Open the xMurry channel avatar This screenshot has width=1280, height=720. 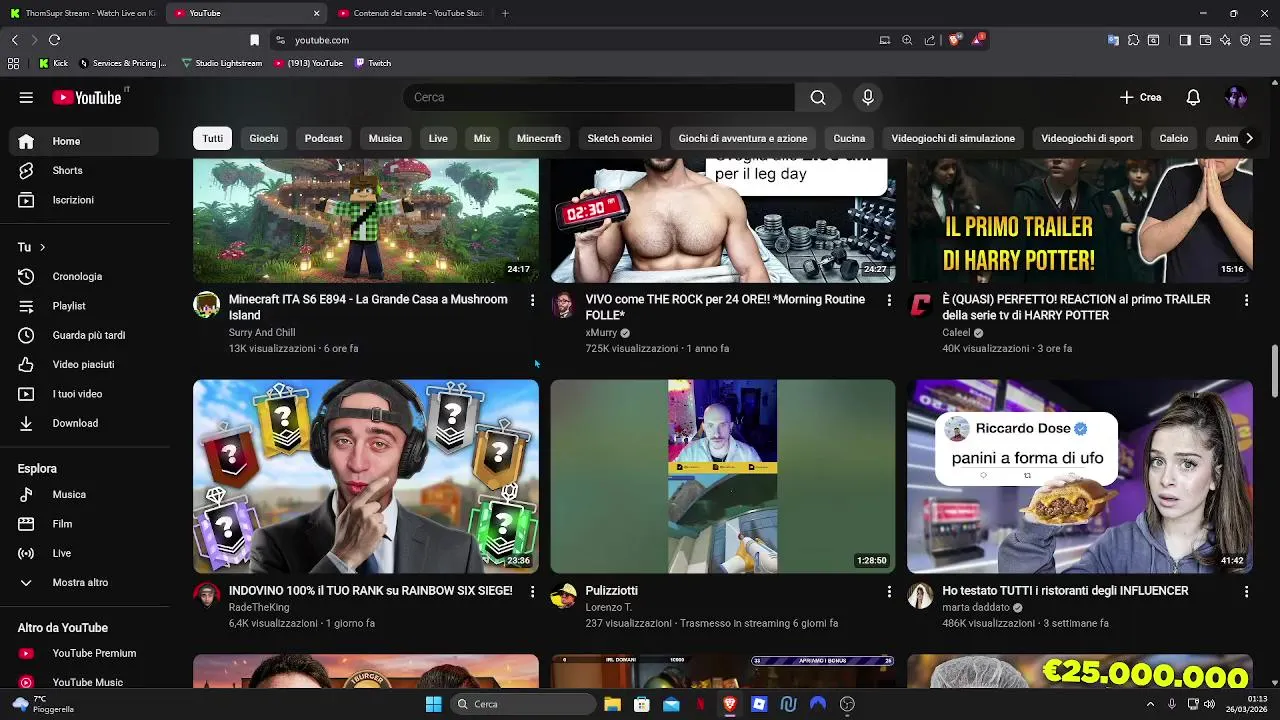coord(564,305)
